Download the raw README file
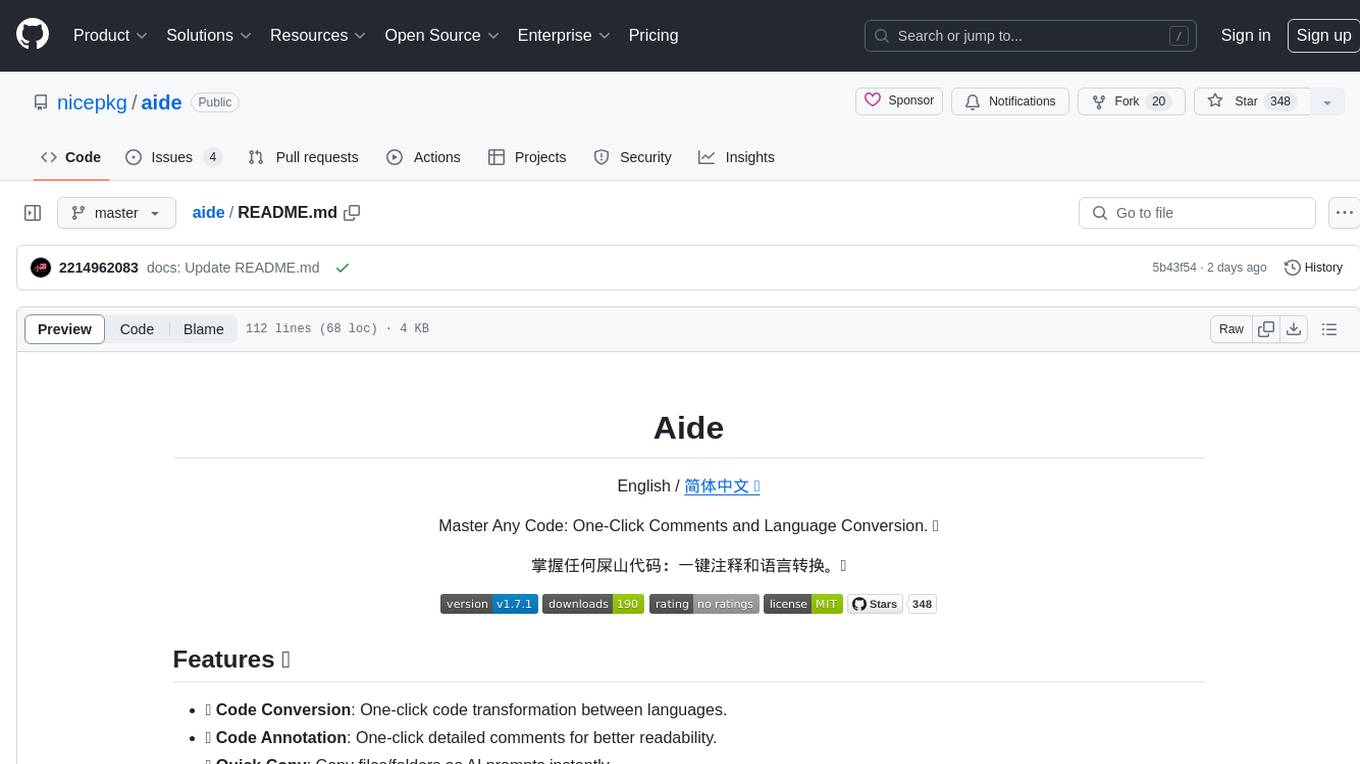The width and height of the screenshot is (1360, 764). pos(1294,329)
